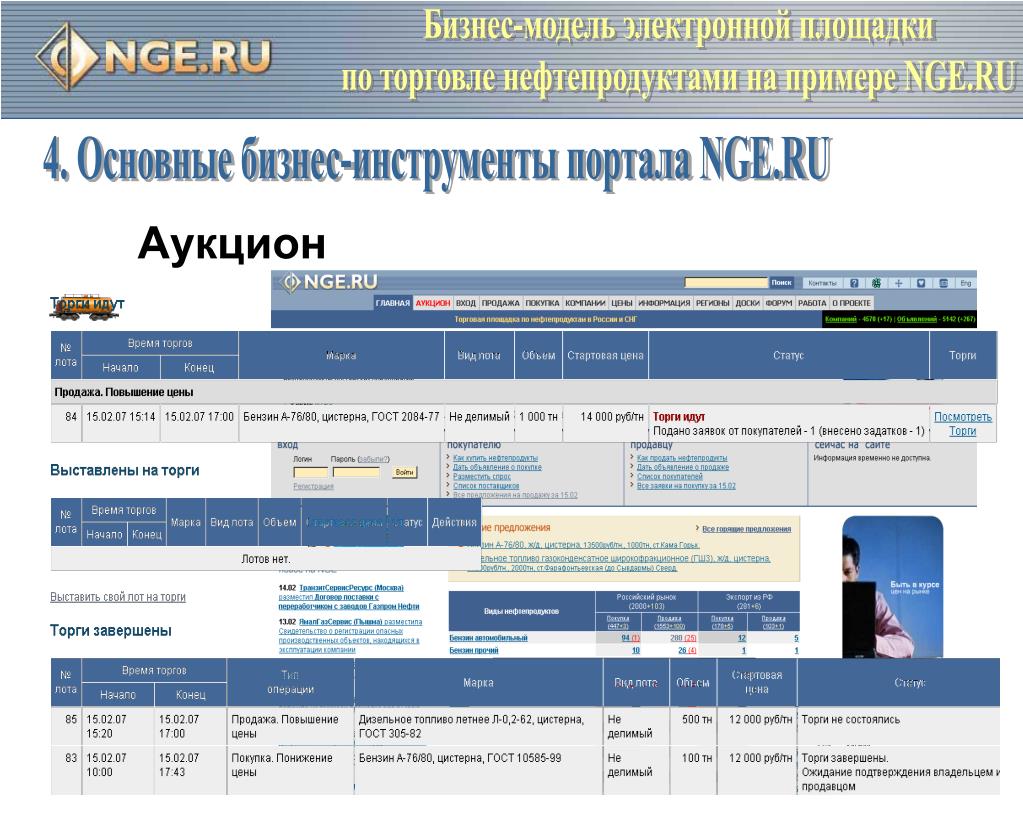Open 'Все горячие предложения' link

[x=746, y=529]
